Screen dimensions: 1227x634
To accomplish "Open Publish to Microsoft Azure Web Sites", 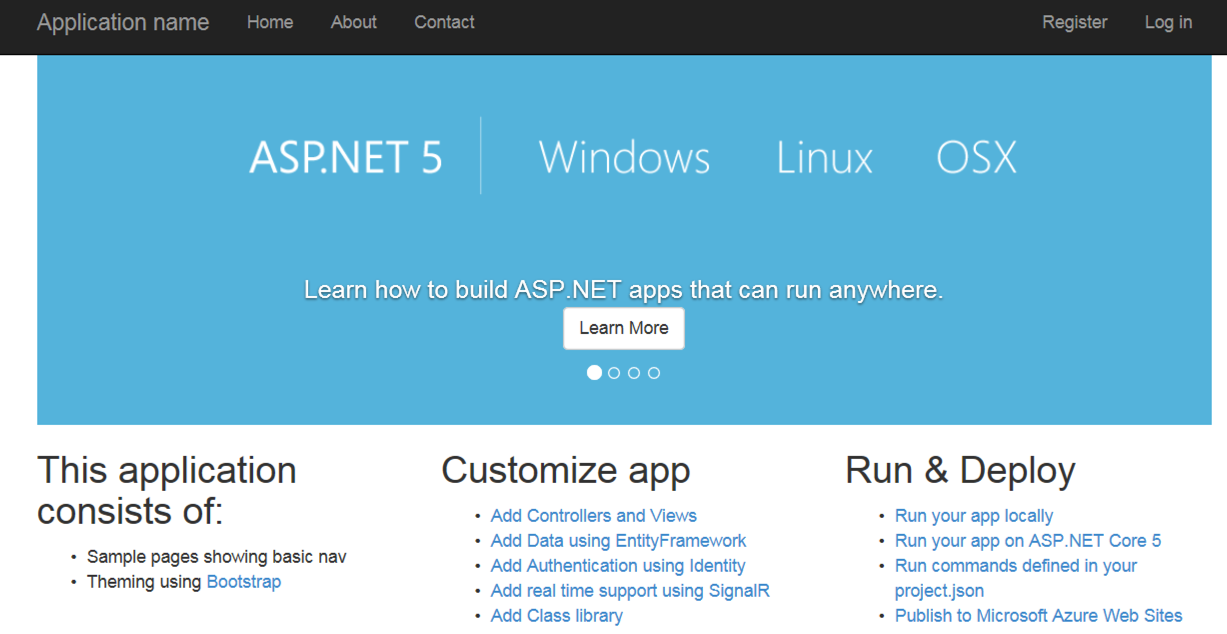I will [x=1039, y=616].
